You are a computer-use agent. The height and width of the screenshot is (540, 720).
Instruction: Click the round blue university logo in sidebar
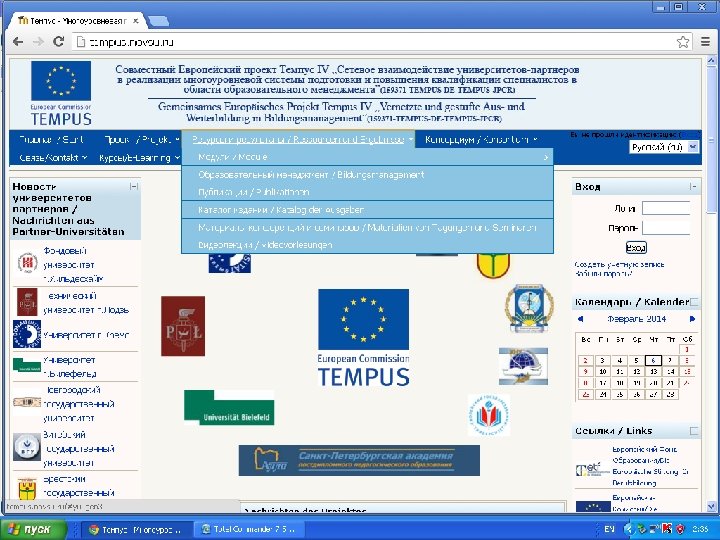[27, 334]
